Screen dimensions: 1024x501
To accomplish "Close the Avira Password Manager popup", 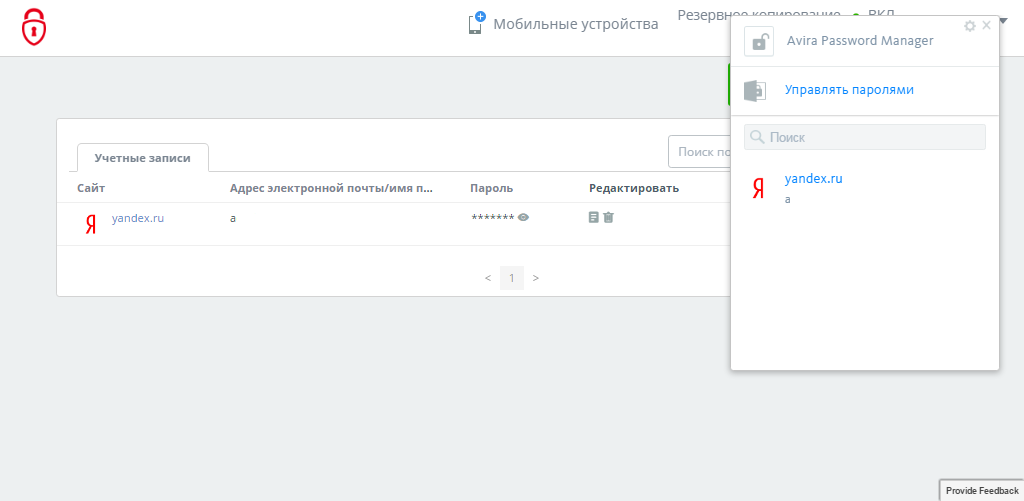I will tap(986, 25).
